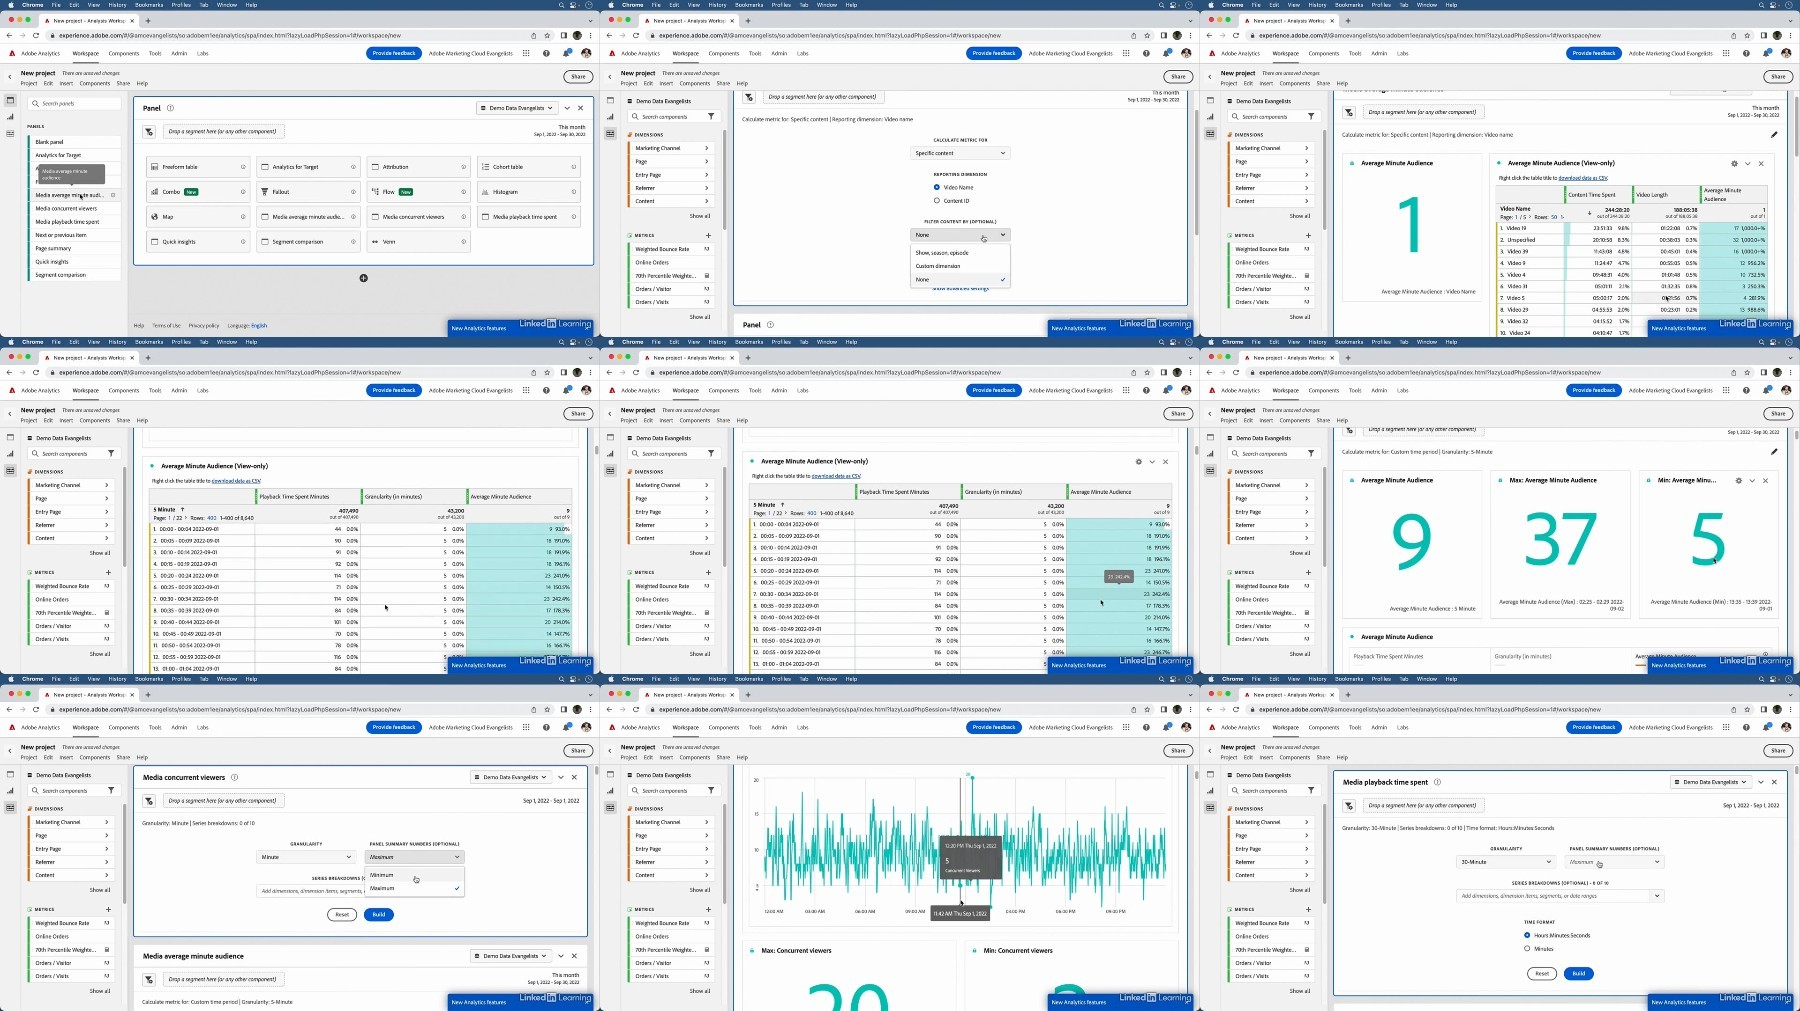Viewport: 1800px width, 1011px height.
Task: Close the Media playback time spent panel
Action: coord(1775,782)
